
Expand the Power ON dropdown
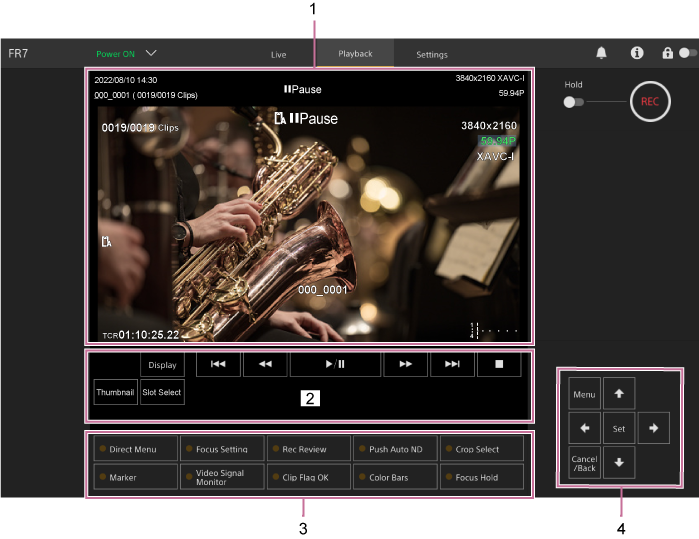[151, 53]
